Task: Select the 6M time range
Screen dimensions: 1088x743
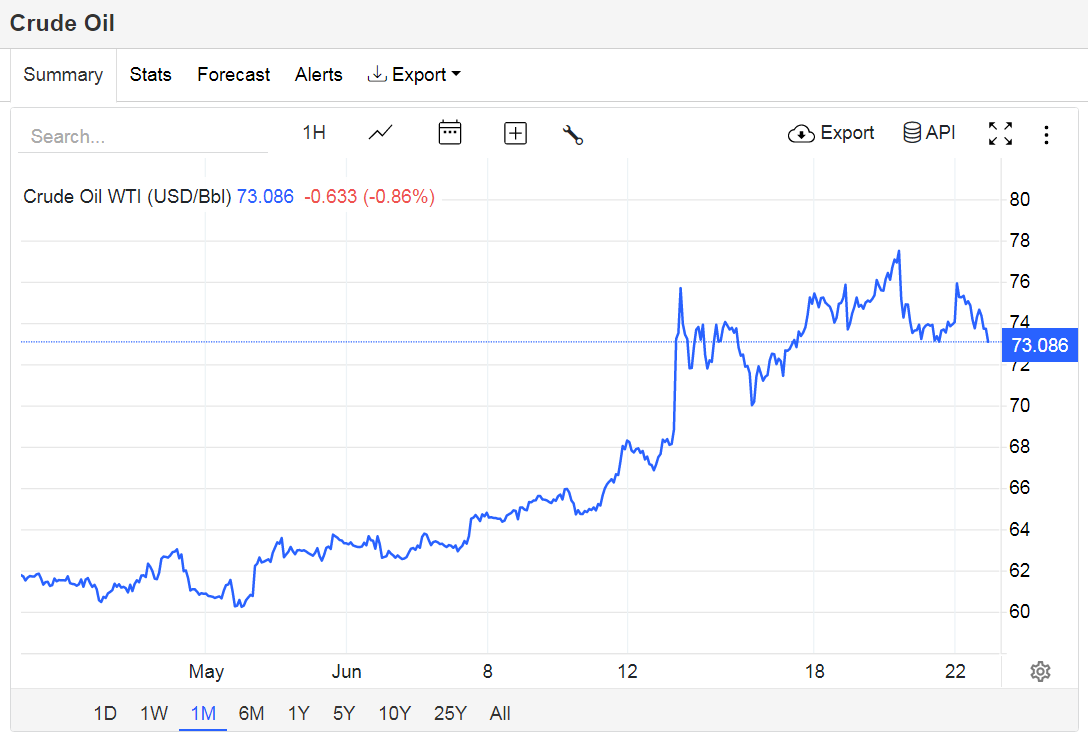Action: point(251,713)
